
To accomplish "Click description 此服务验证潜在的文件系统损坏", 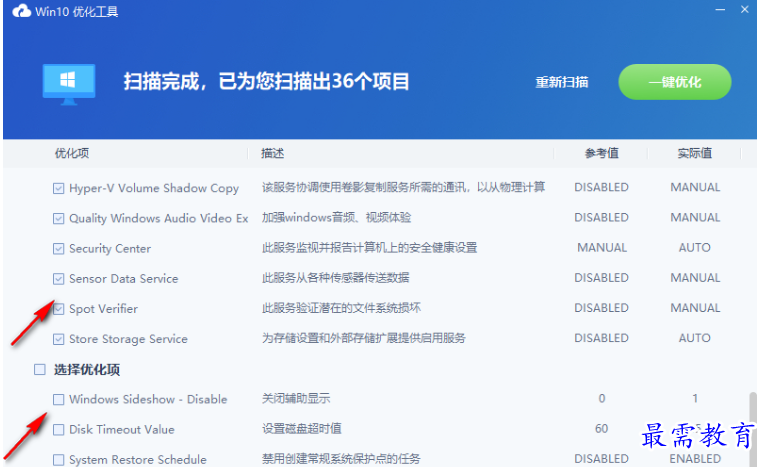I will pyautogui.click(x=341, y=308).
